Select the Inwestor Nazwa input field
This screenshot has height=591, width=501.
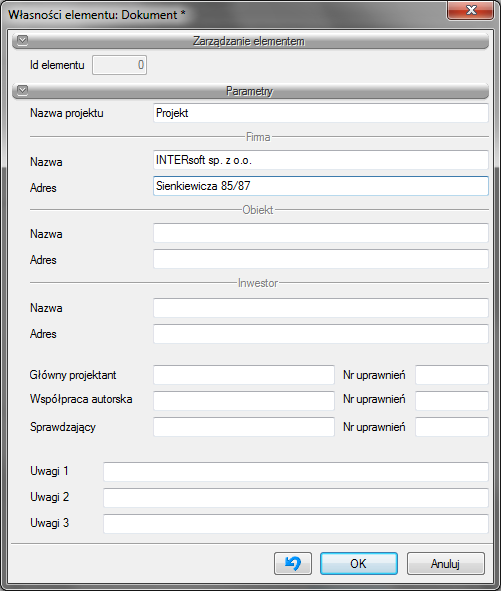(321, 308)
